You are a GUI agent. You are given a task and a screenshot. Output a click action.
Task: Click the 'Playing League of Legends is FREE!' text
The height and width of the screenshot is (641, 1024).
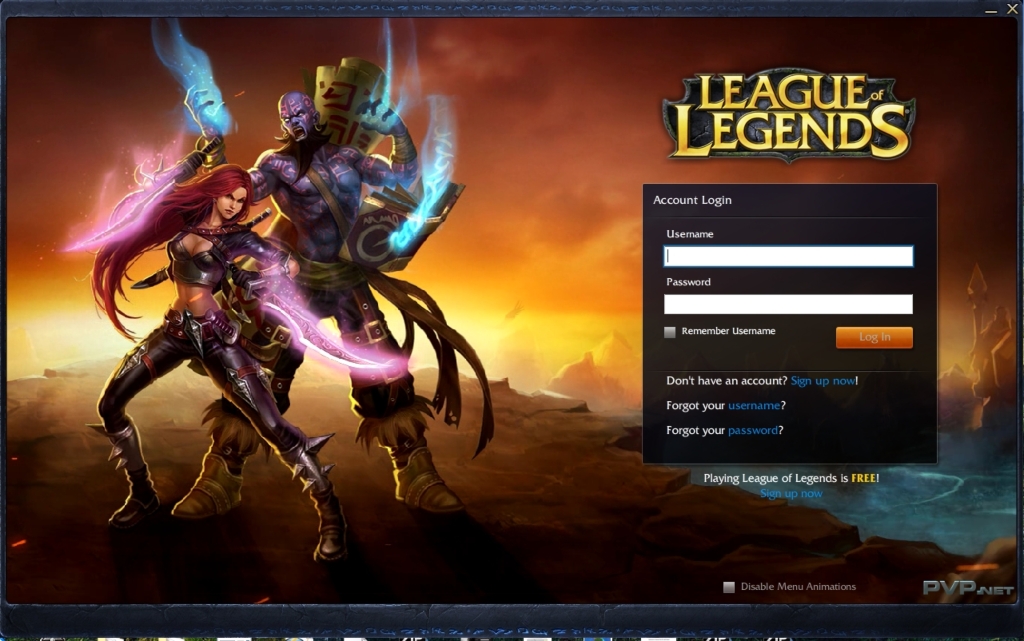pyautogui.click(x=791, y=478)
